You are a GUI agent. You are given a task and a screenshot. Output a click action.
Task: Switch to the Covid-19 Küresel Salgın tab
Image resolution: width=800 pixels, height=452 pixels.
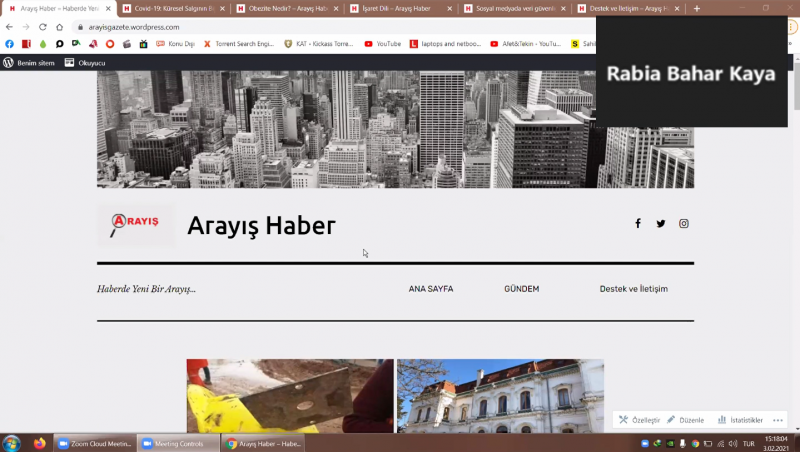point(170,9)
